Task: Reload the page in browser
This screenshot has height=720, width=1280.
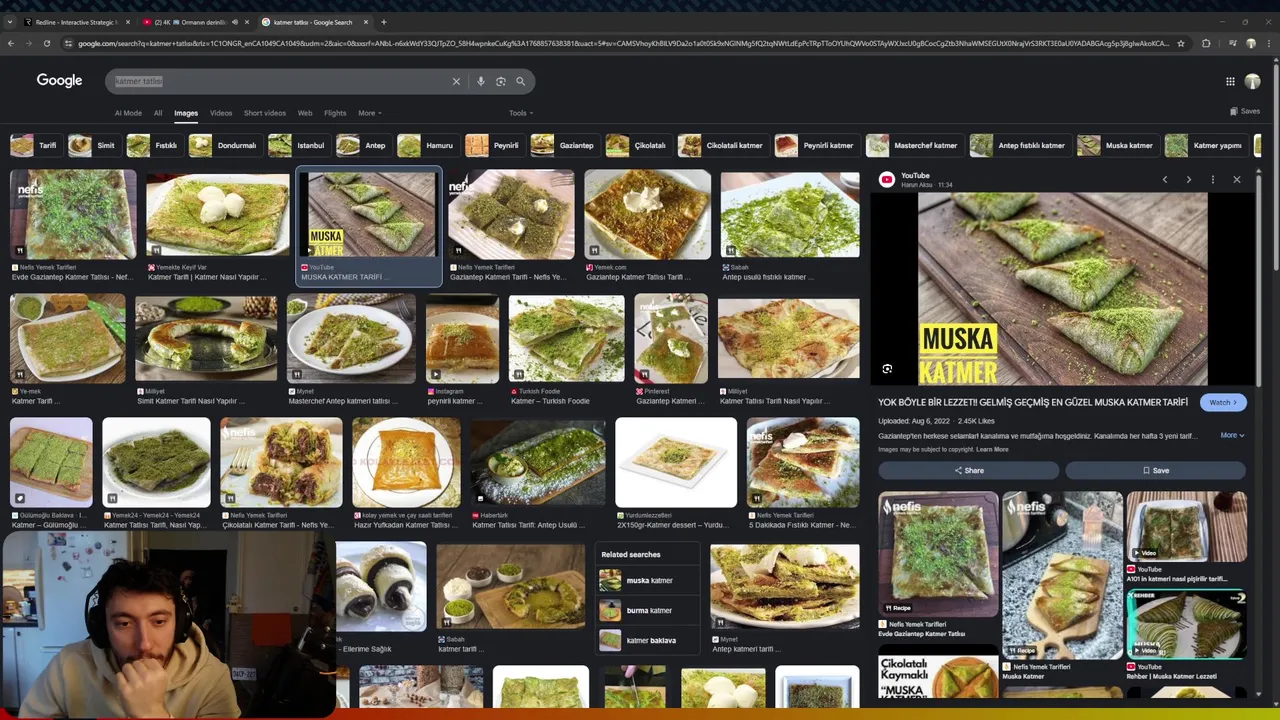Action: 47,43
